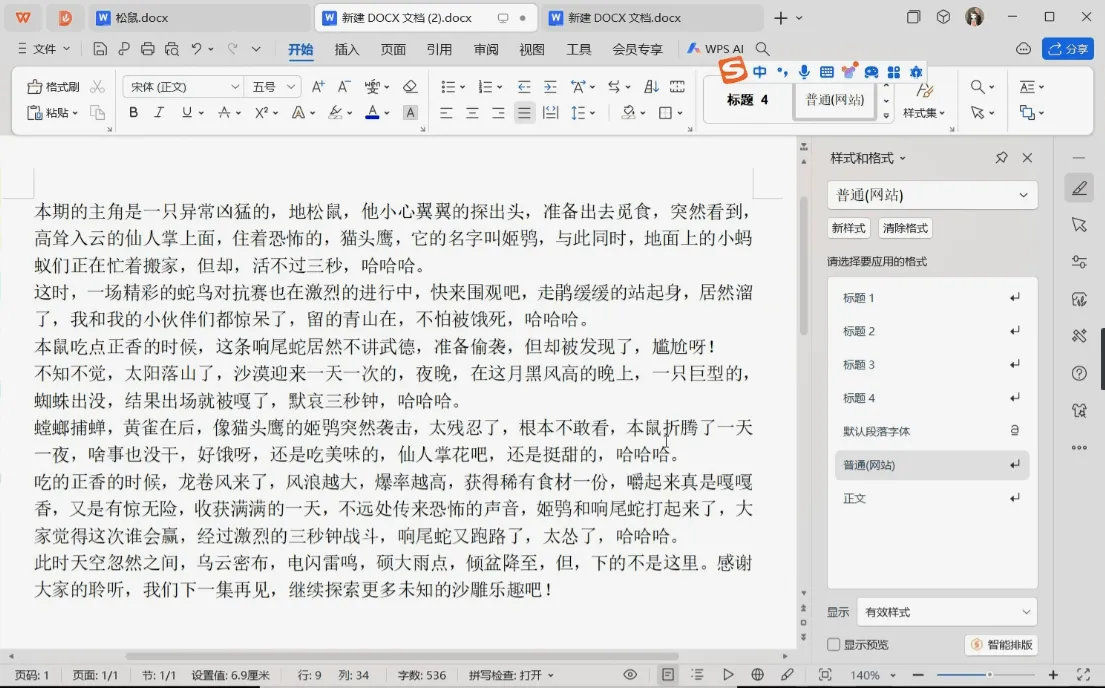1105x688 pixels.
Task: Toggle bold formatting
Action: tap(133, 113)
